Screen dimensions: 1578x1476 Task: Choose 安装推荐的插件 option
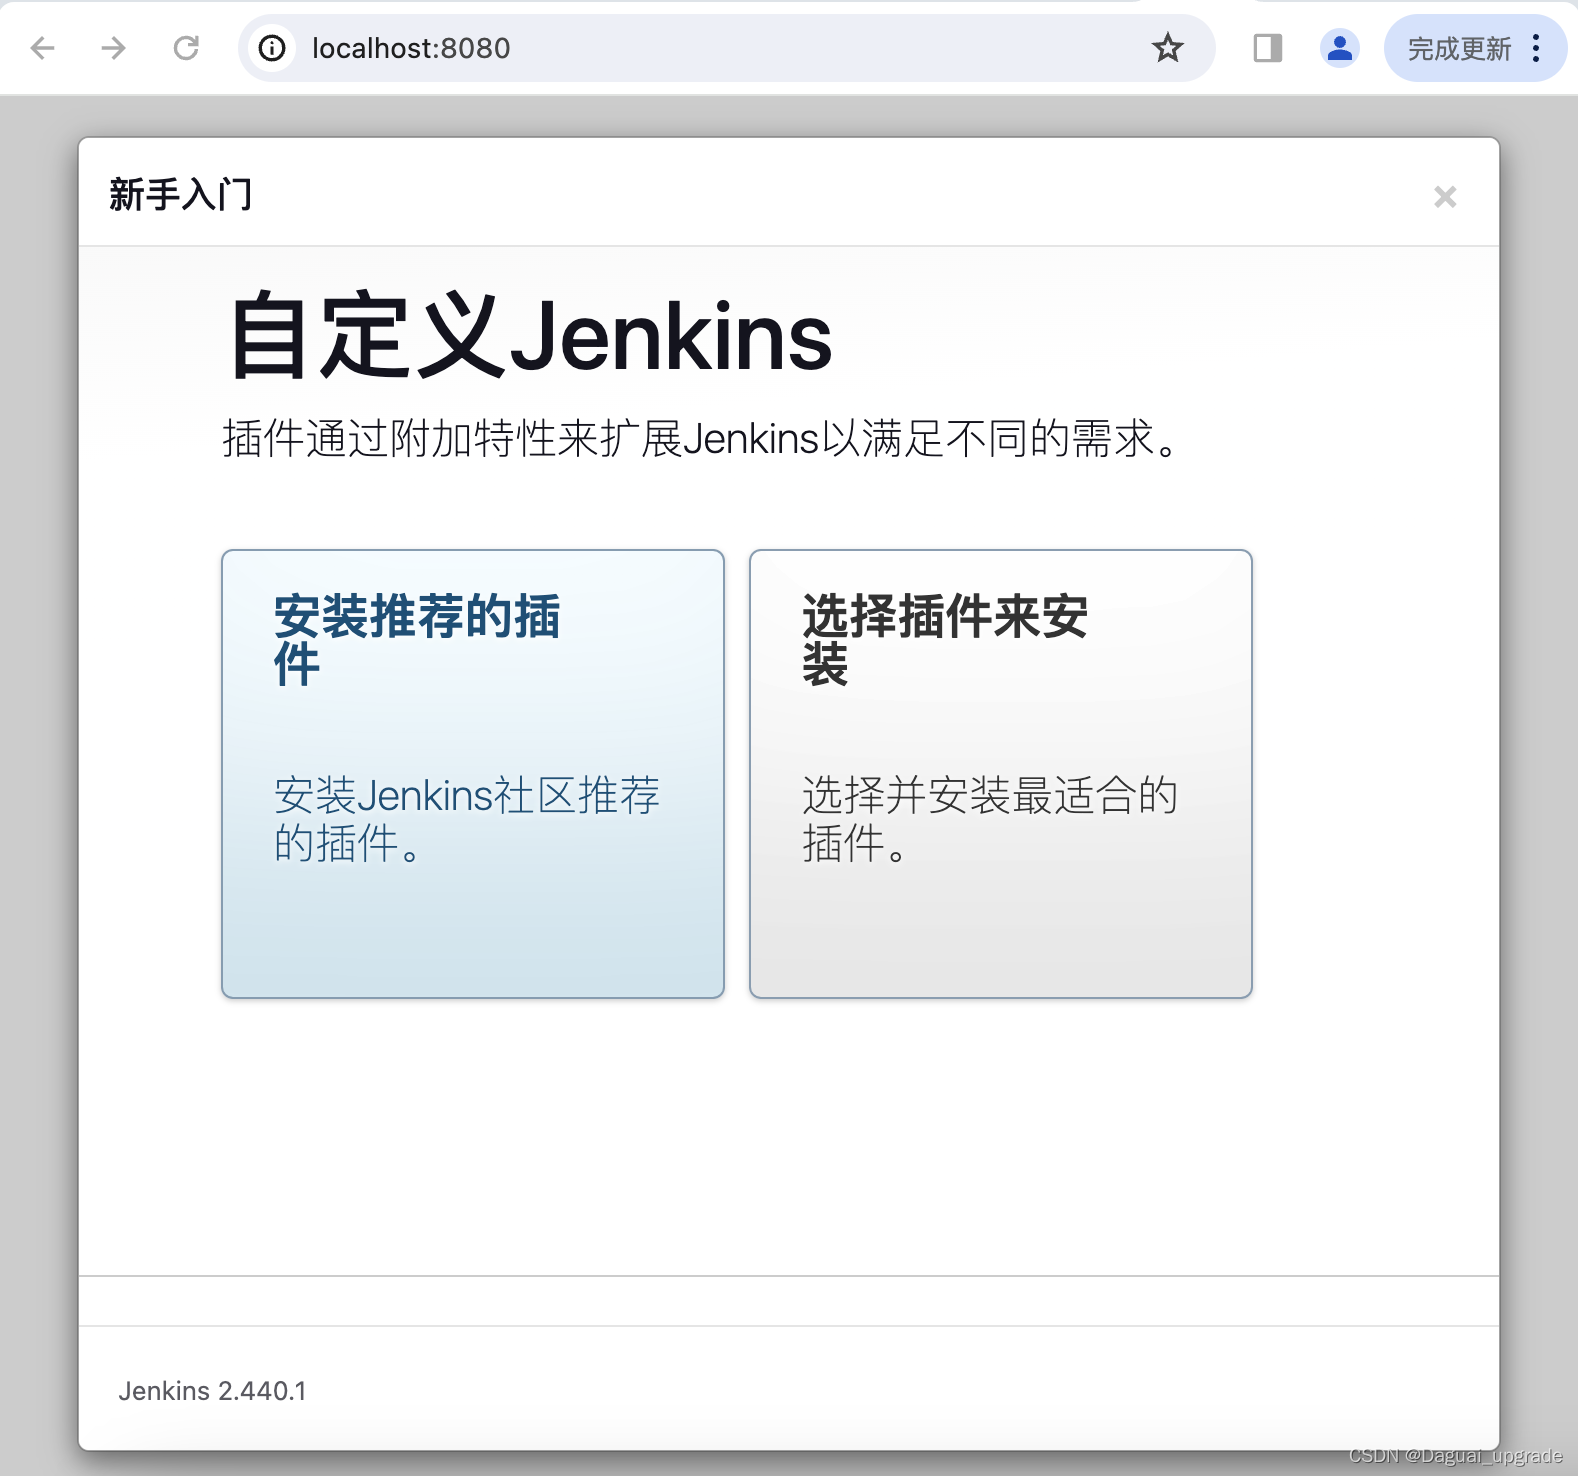(x=473, y=774)
